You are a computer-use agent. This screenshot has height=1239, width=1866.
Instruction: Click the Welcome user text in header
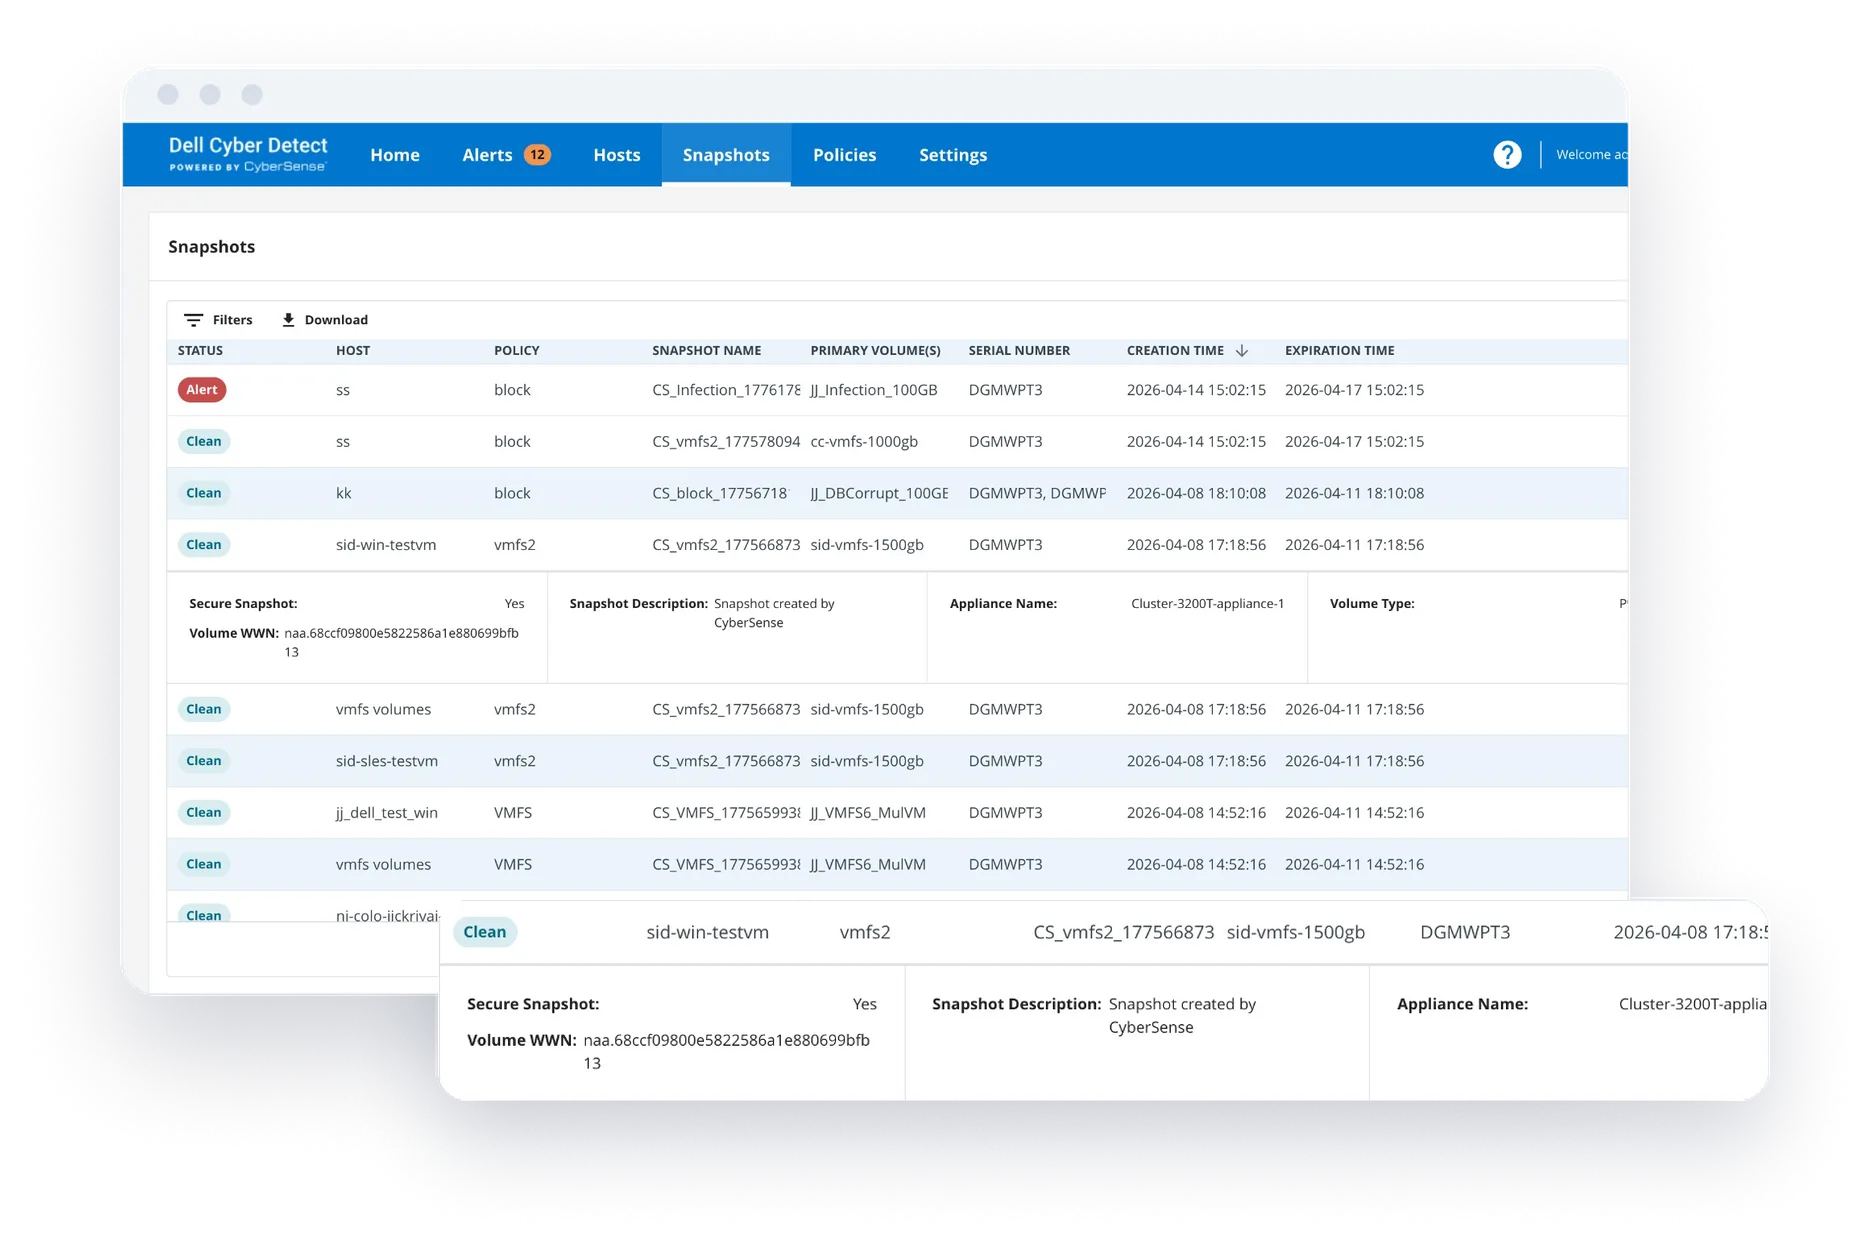click(1591, 155)
